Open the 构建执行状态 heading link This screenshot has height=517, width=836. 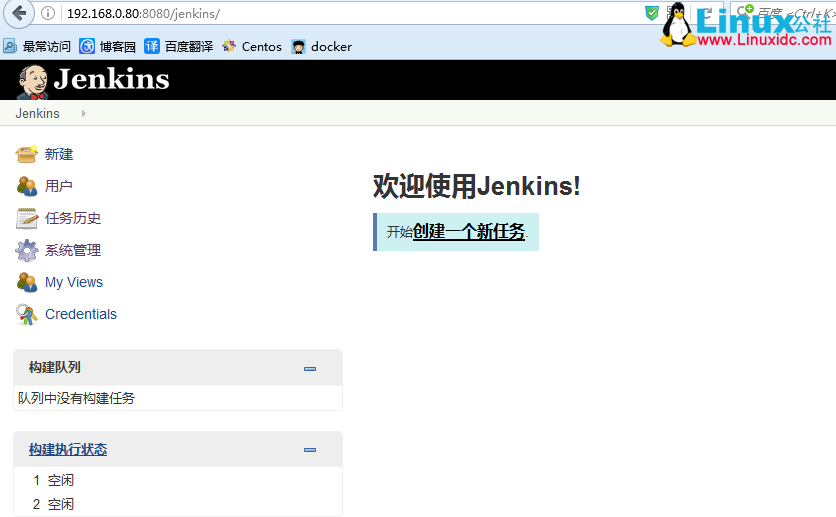click(68, 449)
